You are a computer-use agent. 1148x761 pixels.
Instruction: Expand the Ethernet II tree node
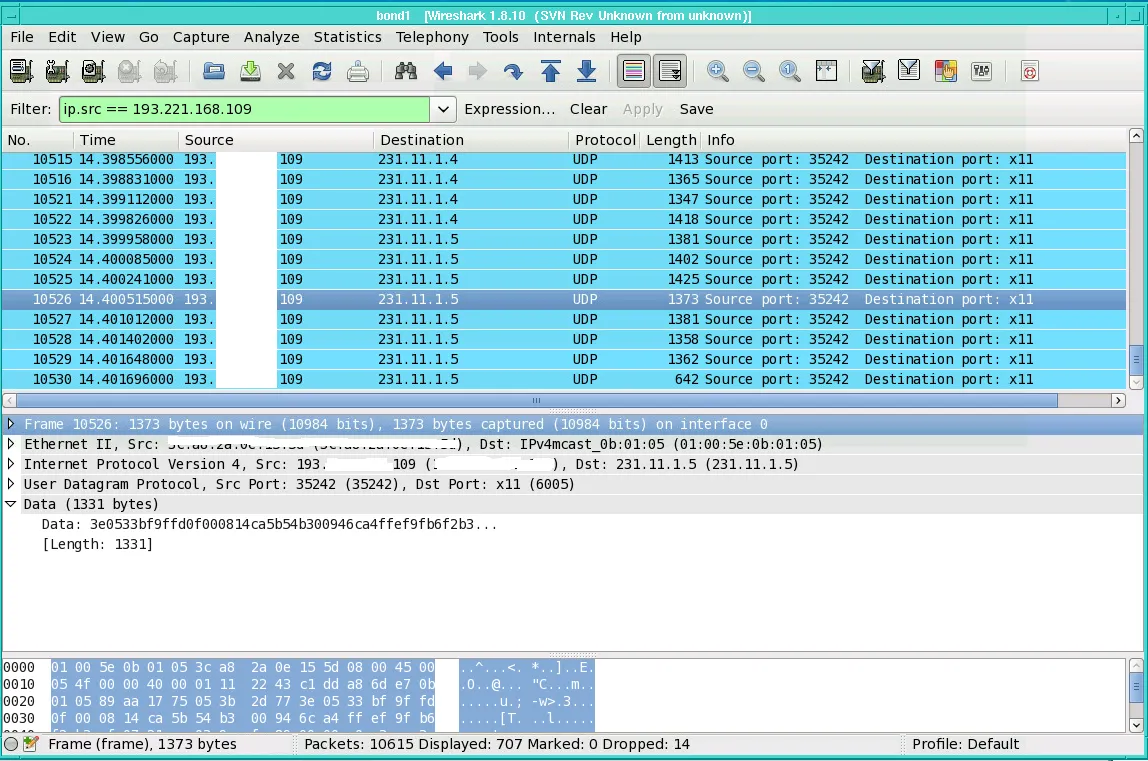[x=11, y=444]
